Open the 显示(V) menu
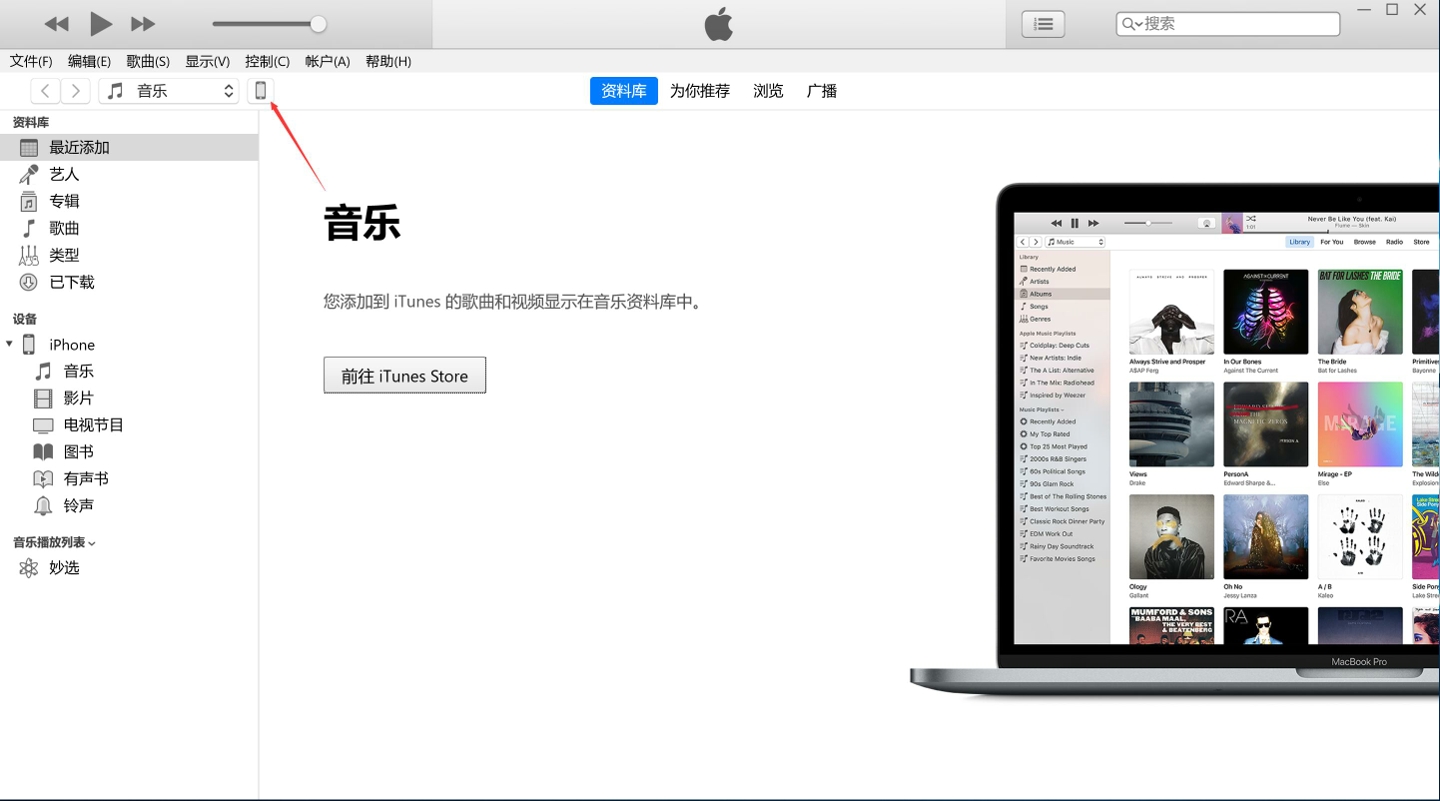Screen dimensions: 1440x801 [207, 61]
